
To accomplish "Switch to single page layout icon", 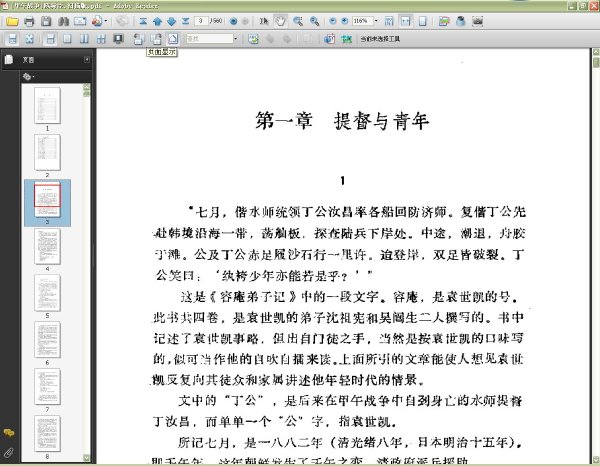I will 67,39.
